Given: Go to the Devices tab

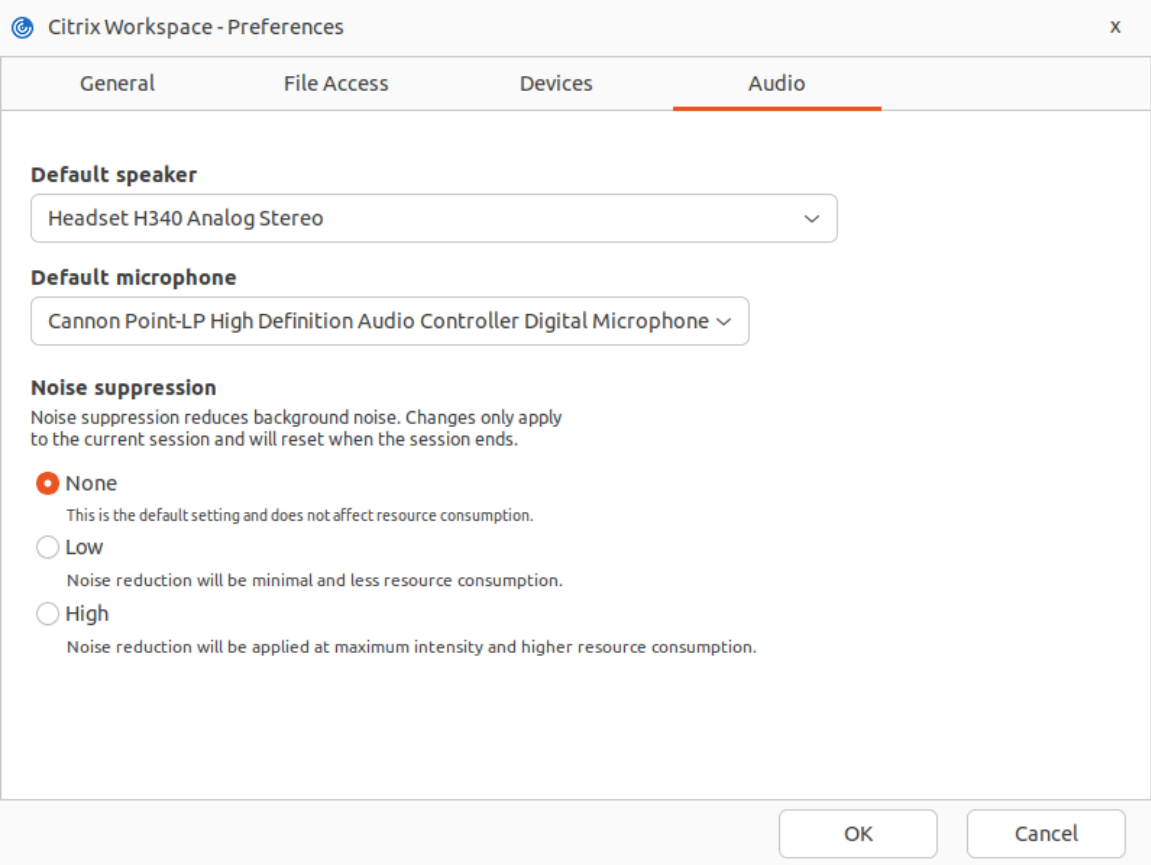Looking at the screenshot, I should click(x=556, y=84).
